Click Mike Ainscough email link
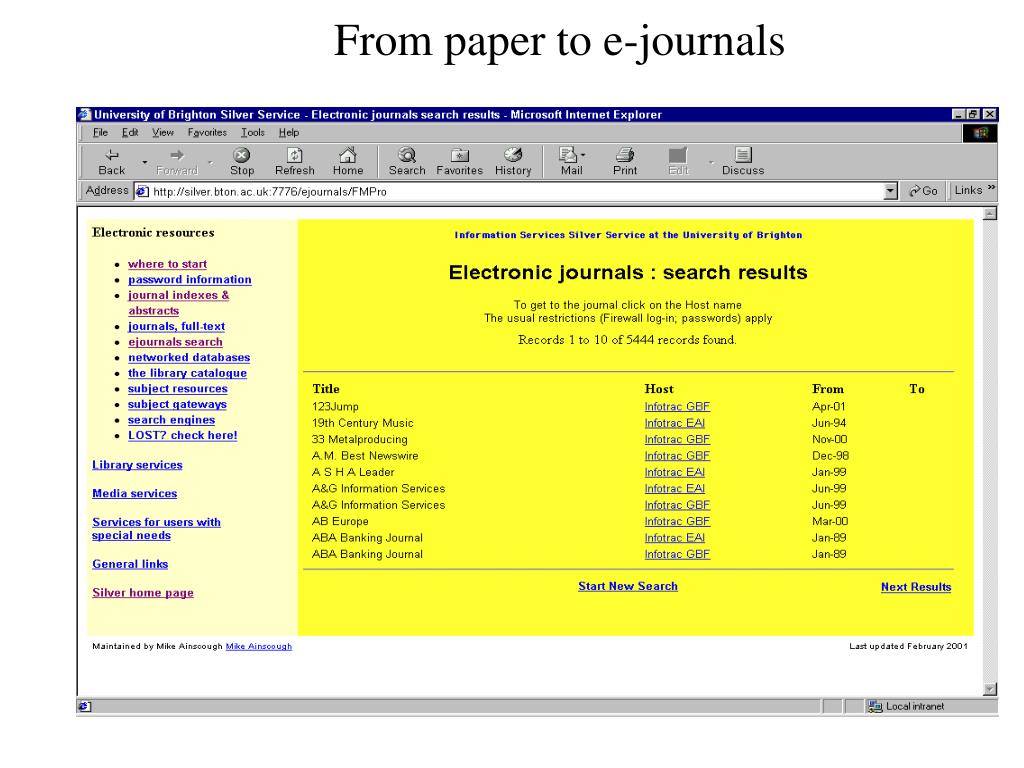The image size is (1024, 768). [259, 647]
